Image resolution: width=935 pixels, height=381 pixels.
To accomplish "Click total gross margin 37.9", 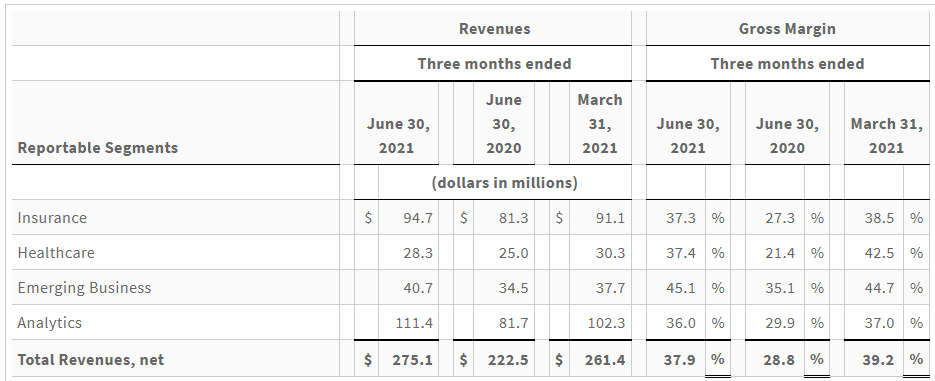I will pyautogui.click(x=680, y=360).
